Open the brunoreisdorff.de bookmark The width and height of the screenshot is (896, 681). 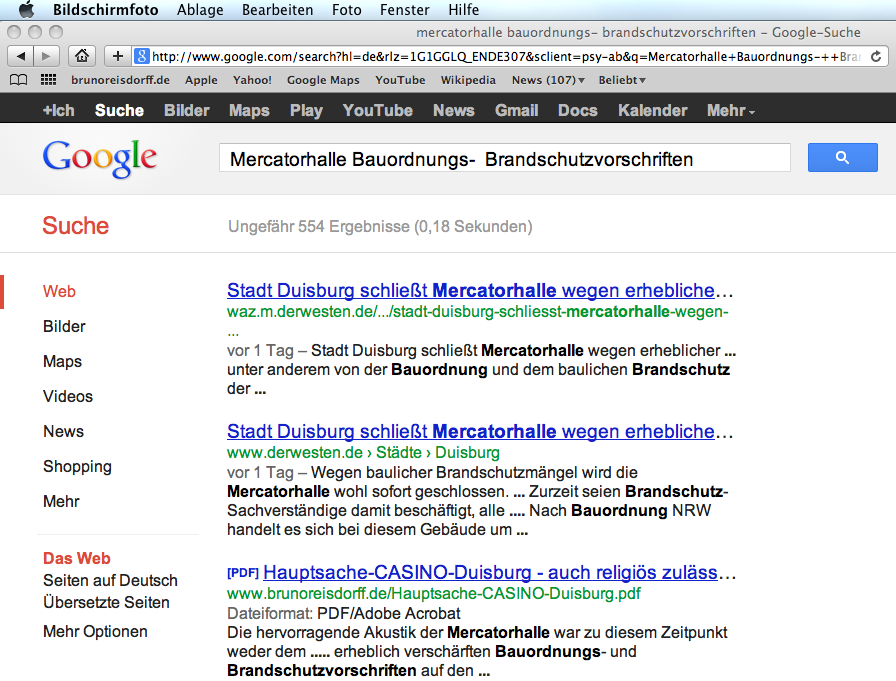click(121, 80)
